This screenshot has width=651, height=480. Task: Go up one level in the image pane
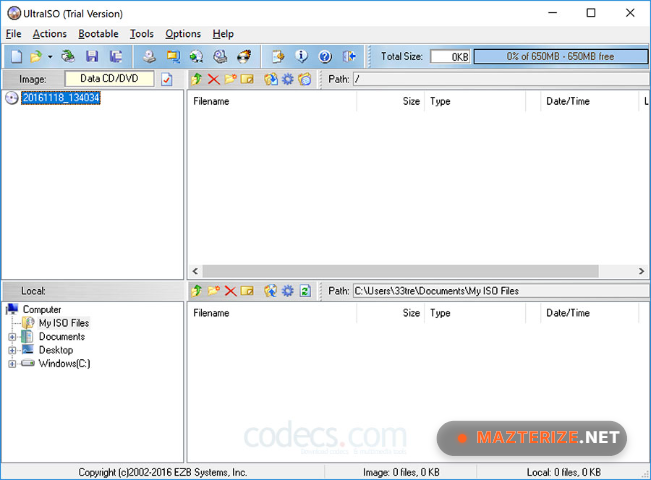click(197, 79)
